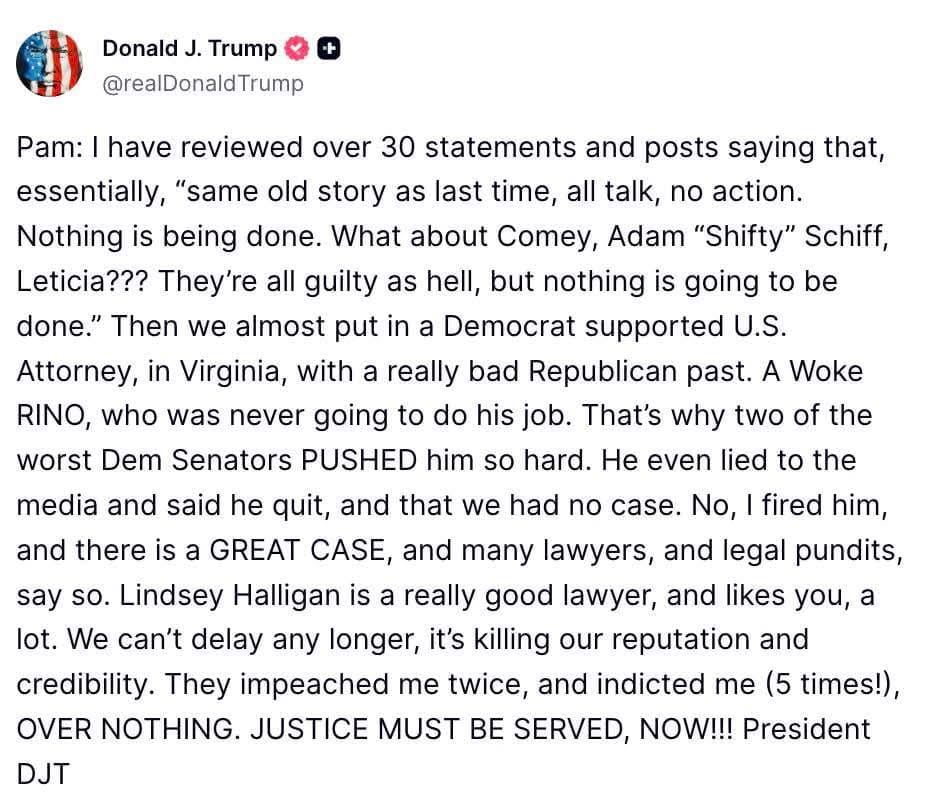
Task: Click the @realDonaldTrump handle
Action: point(203,83)
